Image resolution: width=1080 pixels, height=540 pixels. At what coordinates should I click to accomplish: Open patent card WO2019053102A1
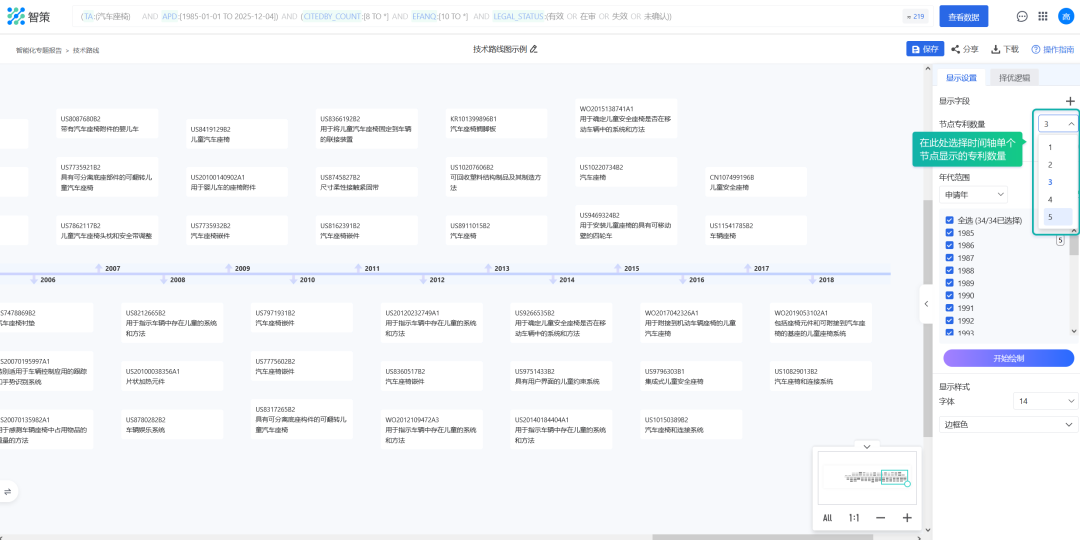(x=820, y=322)
